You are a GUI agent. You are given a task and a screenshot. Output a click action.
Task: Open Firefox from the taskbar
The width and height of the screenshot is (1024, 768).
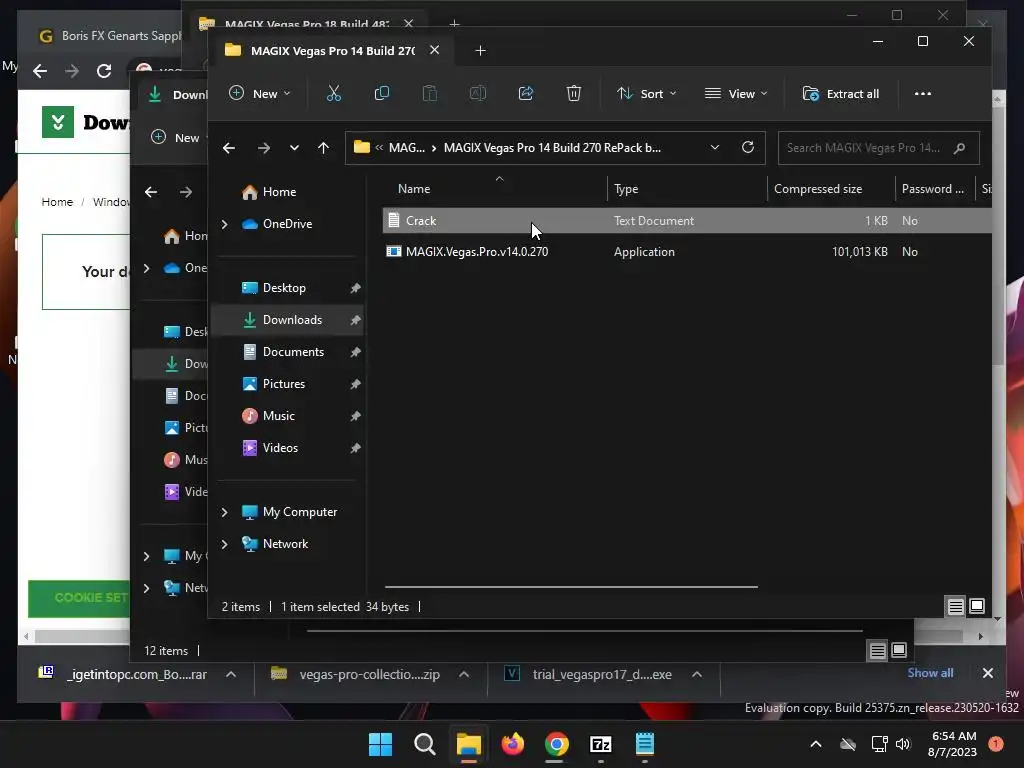(x=513, y=744)
